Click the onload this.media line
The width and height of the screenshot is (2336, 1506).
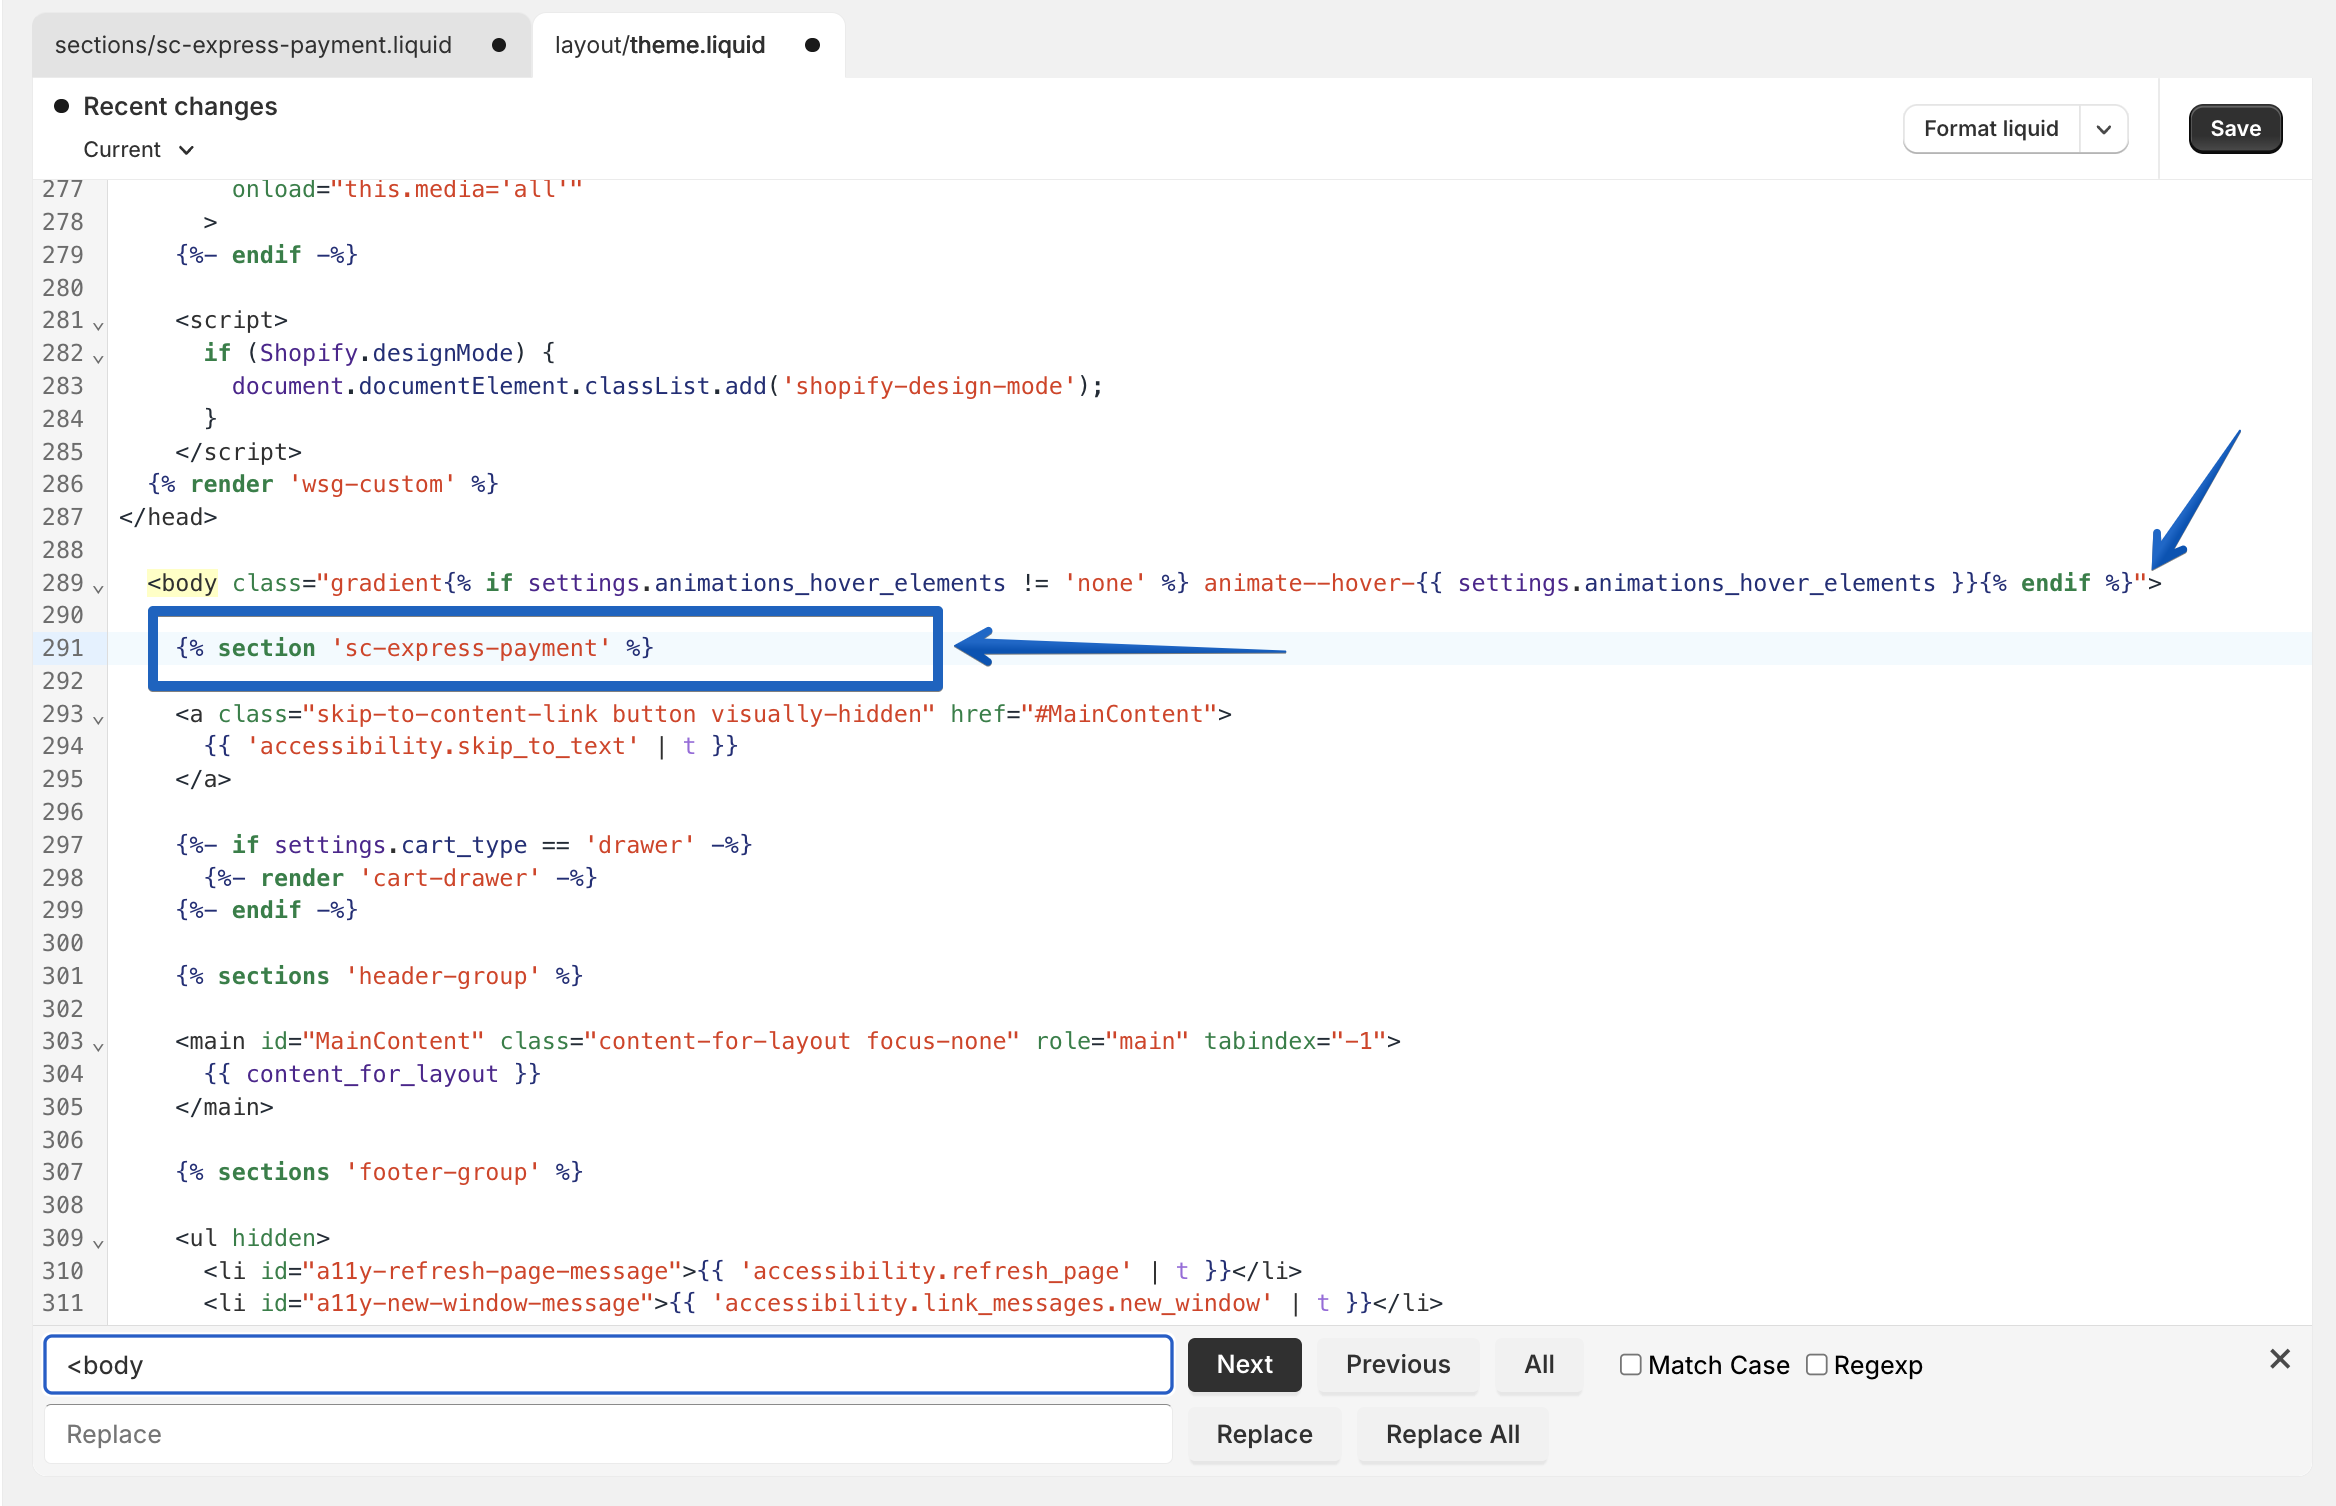tap(408, 189)
